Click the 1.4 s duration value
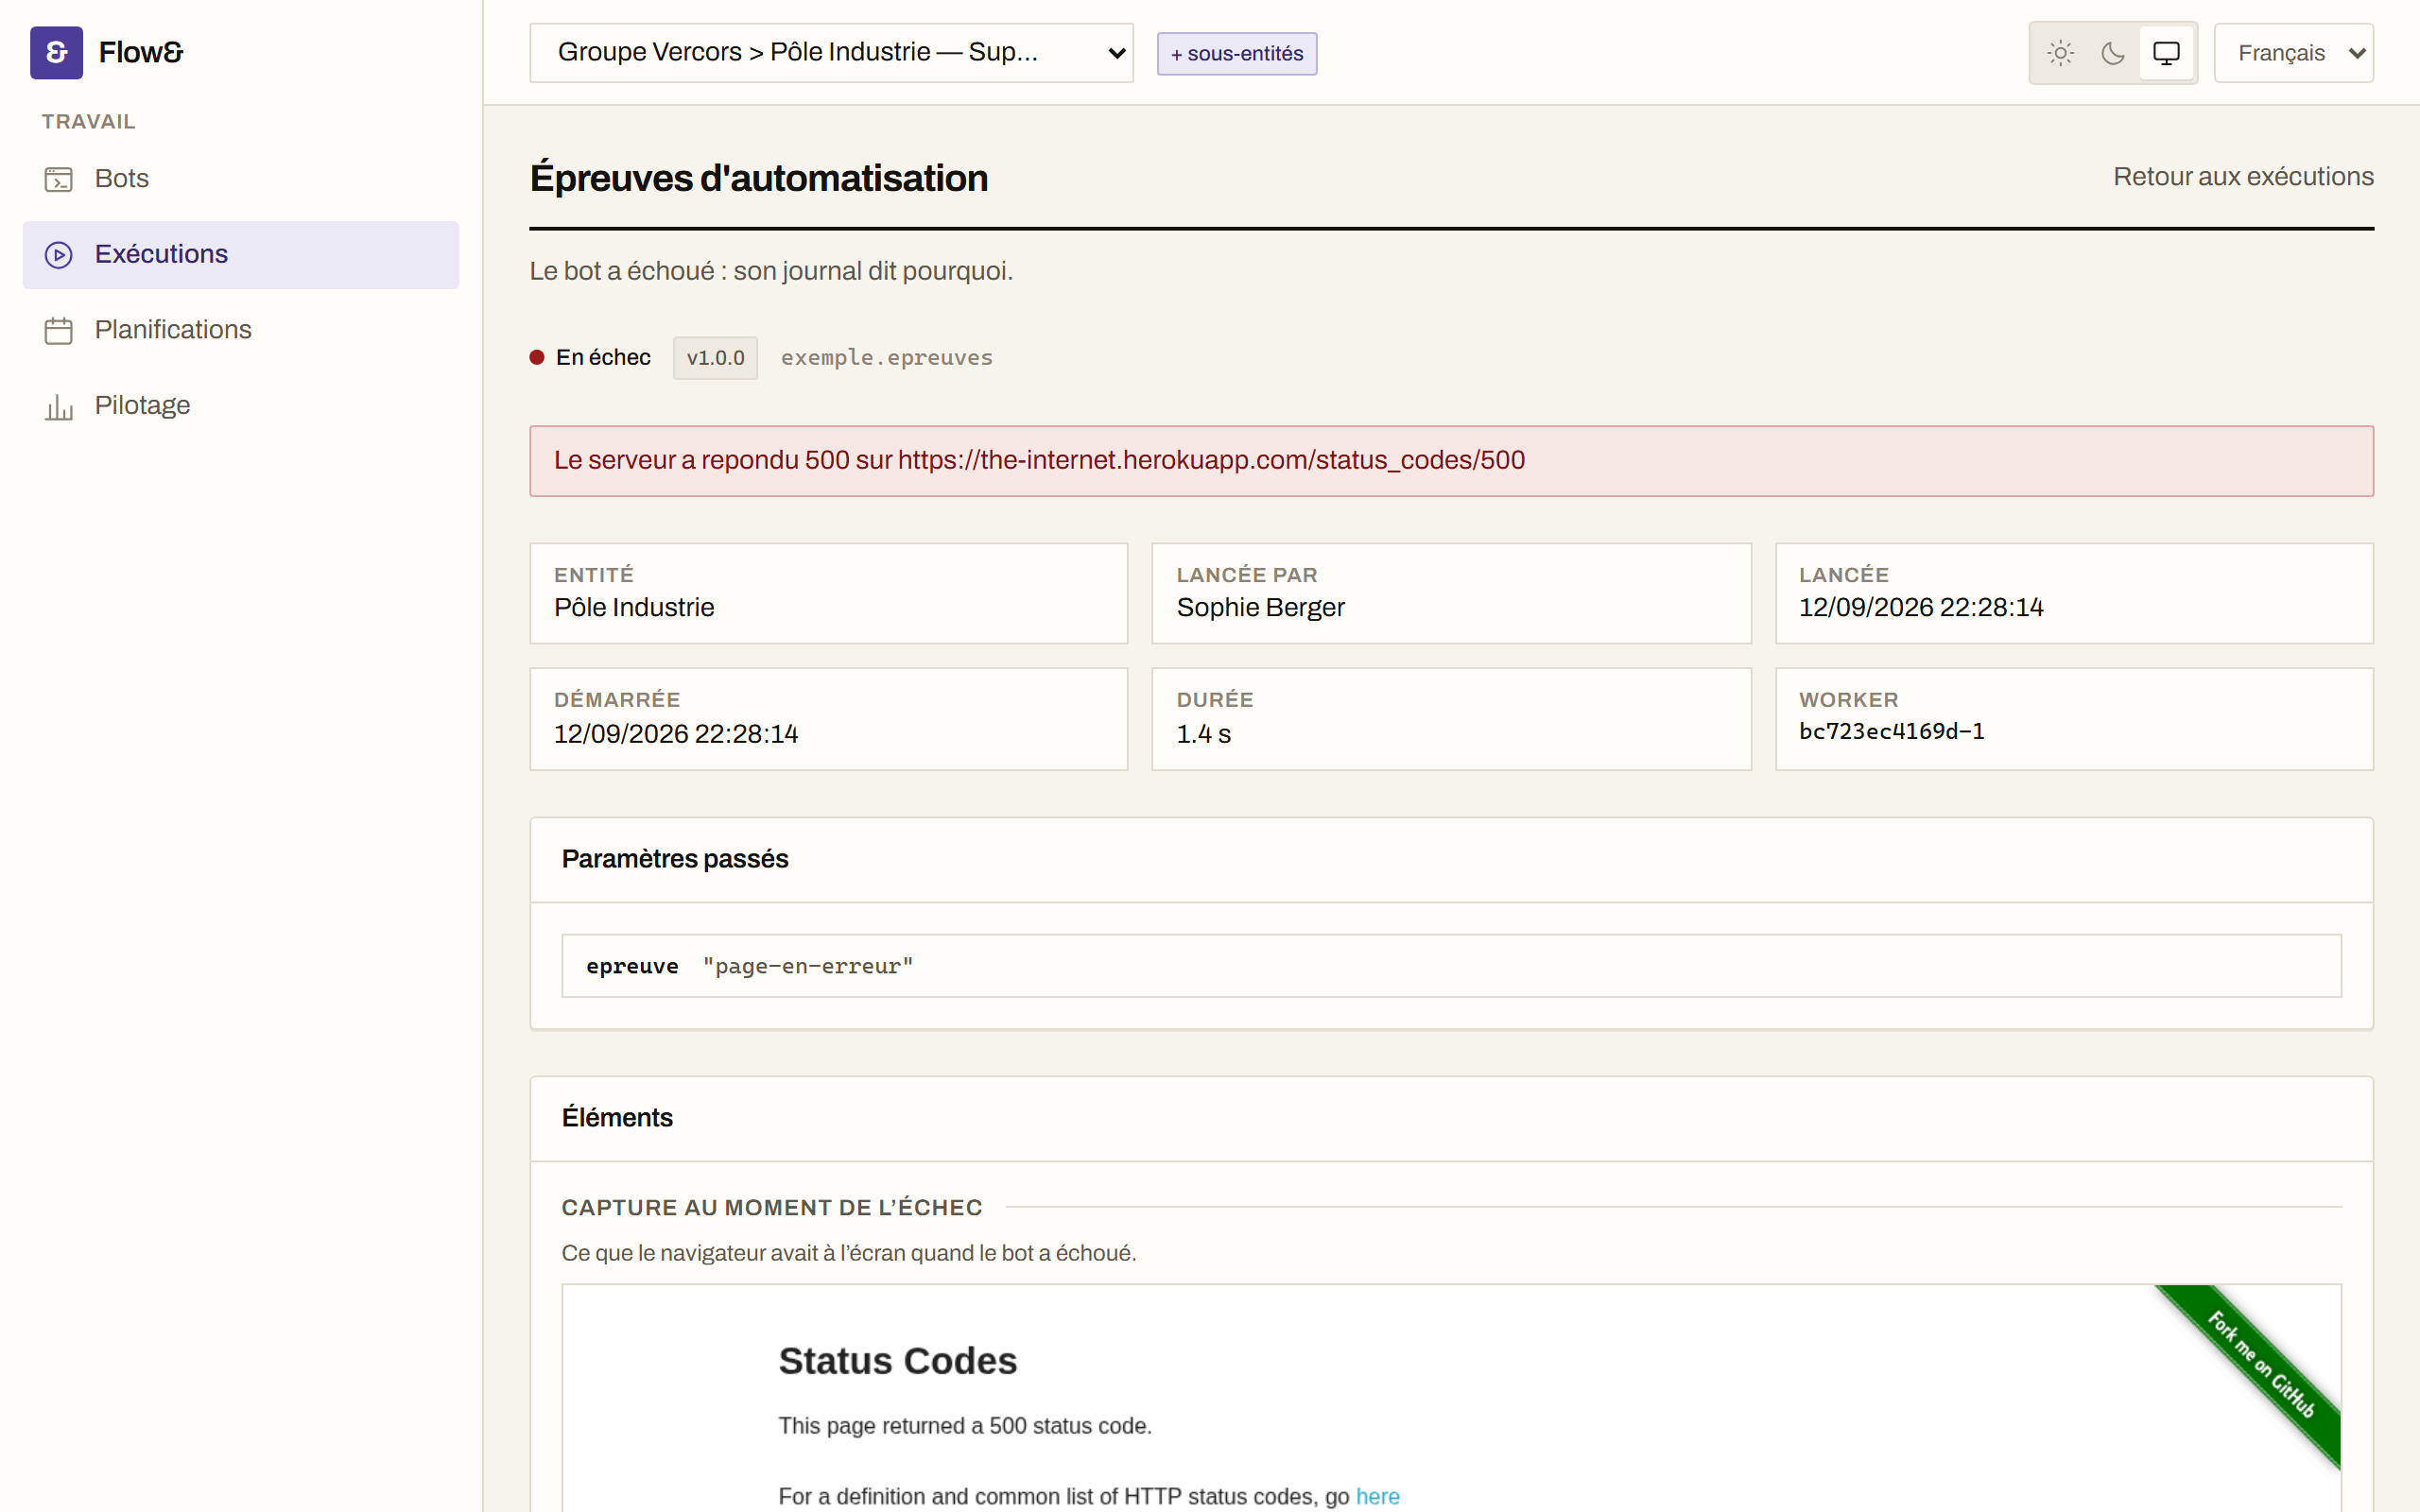Image resolution: width=2420 pixels, height=1512 pixels. point(1203,734)
